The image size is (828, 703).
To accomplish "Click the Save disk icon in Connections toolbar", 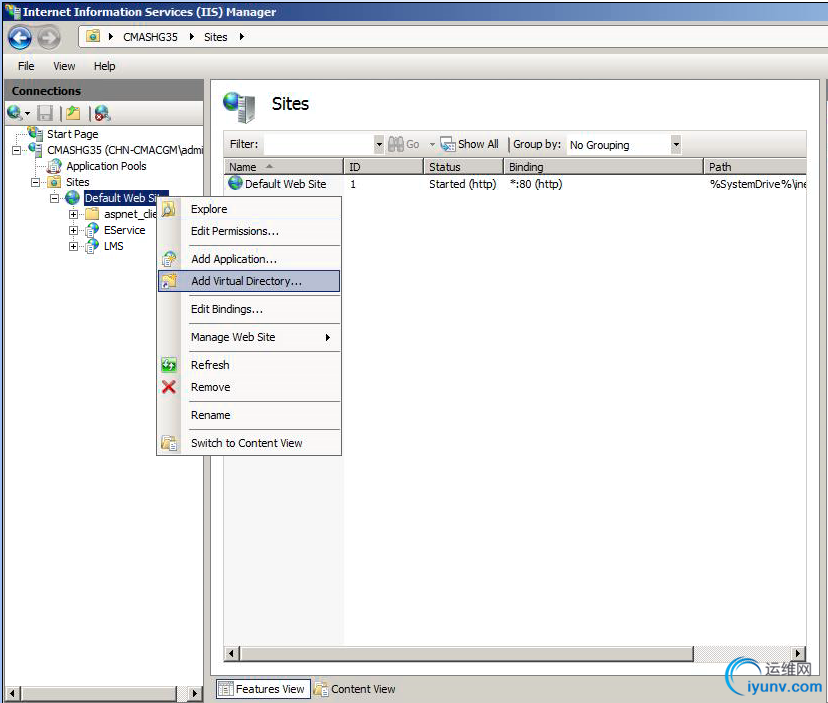I will click(45, 113).
